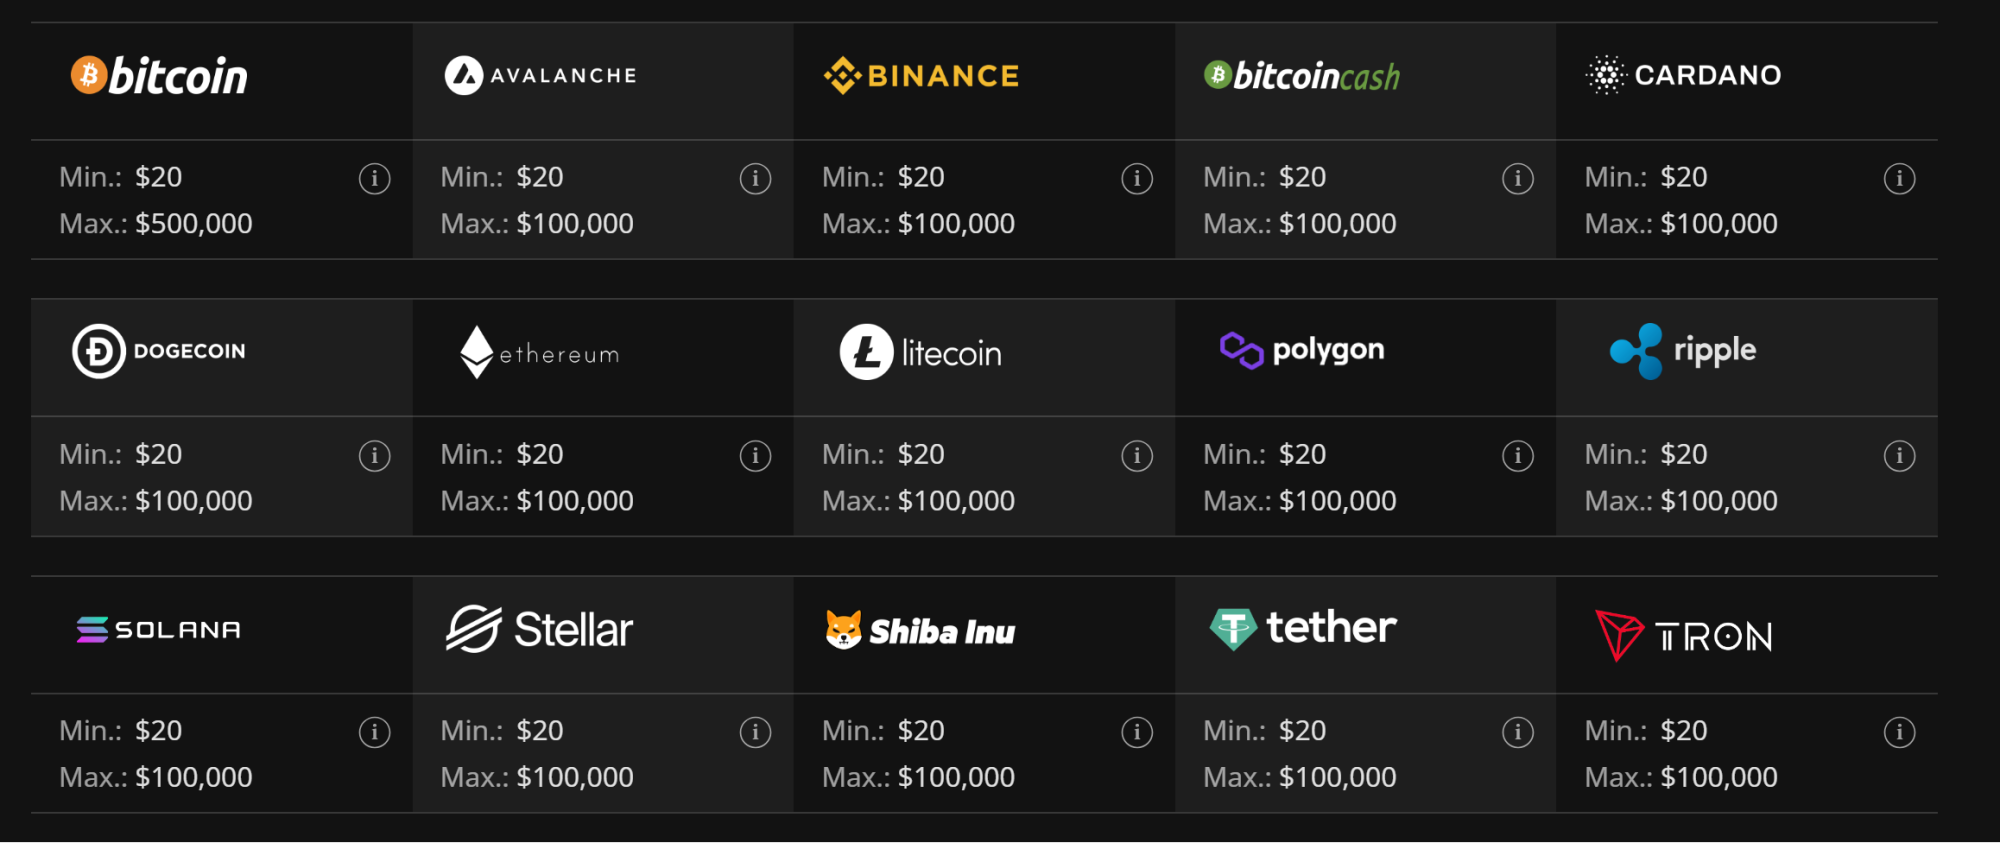Click Bitcoin's $500,000 maximum text
The image size is (2000, 843).
point(193,224)
